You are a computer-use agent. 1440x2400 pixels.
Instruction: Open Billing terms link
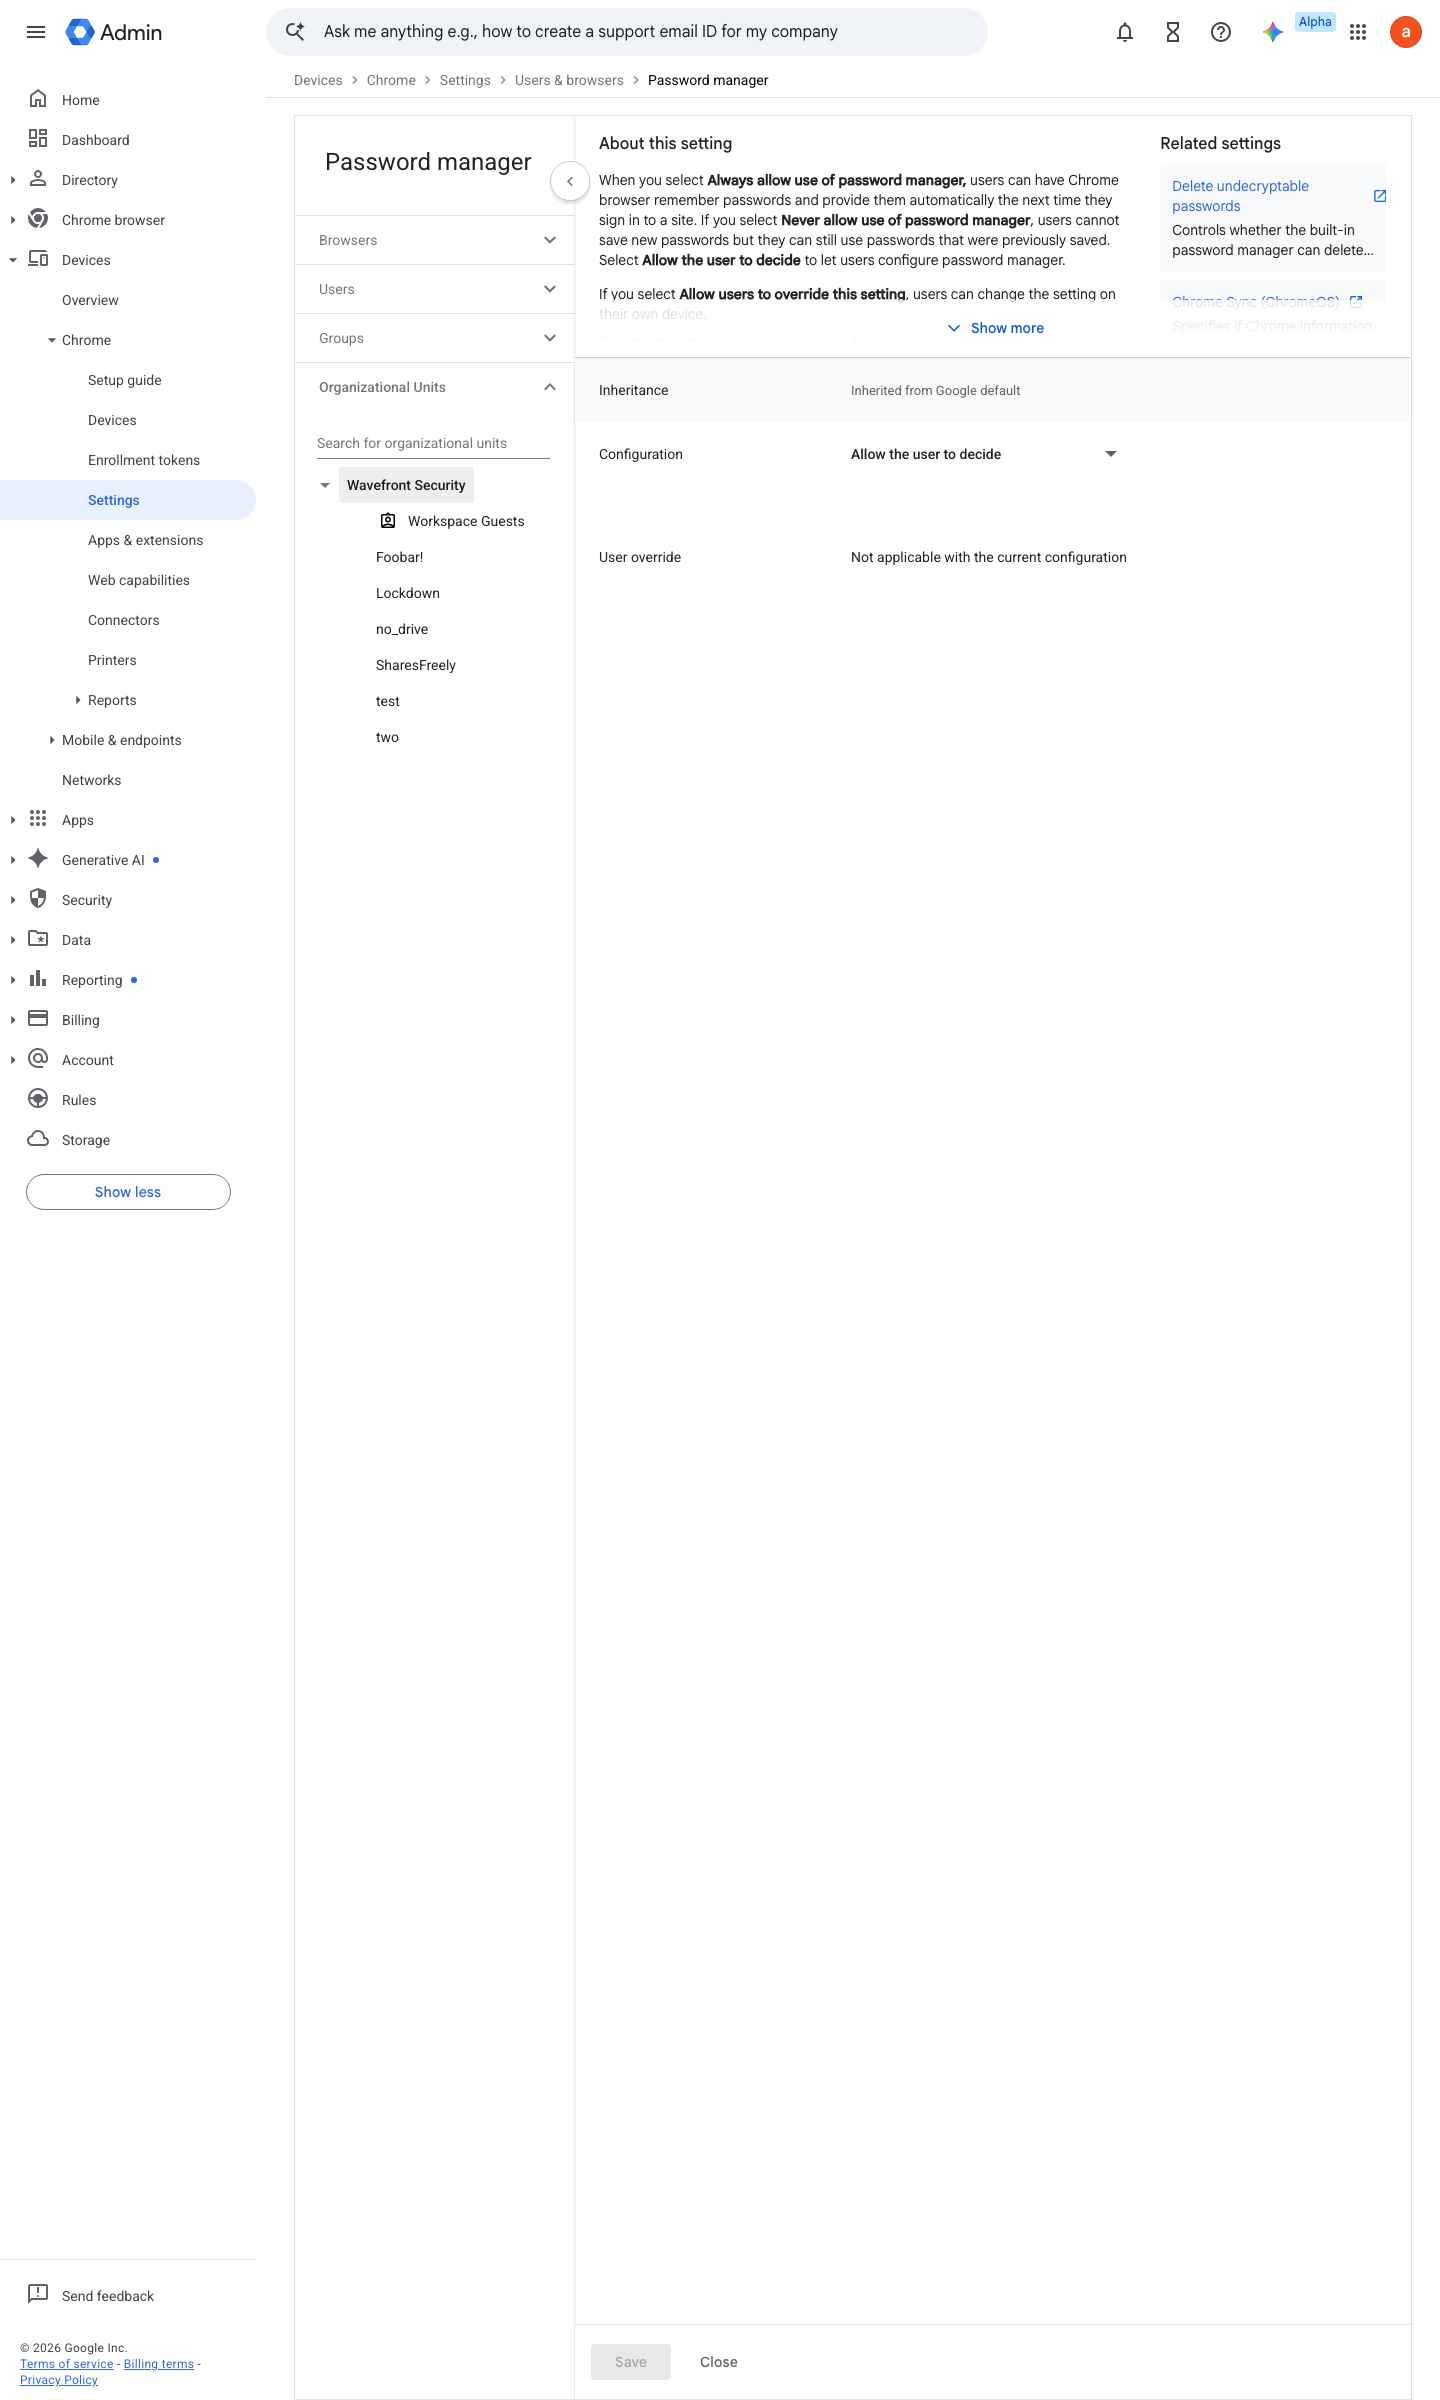click(159, 2364)
